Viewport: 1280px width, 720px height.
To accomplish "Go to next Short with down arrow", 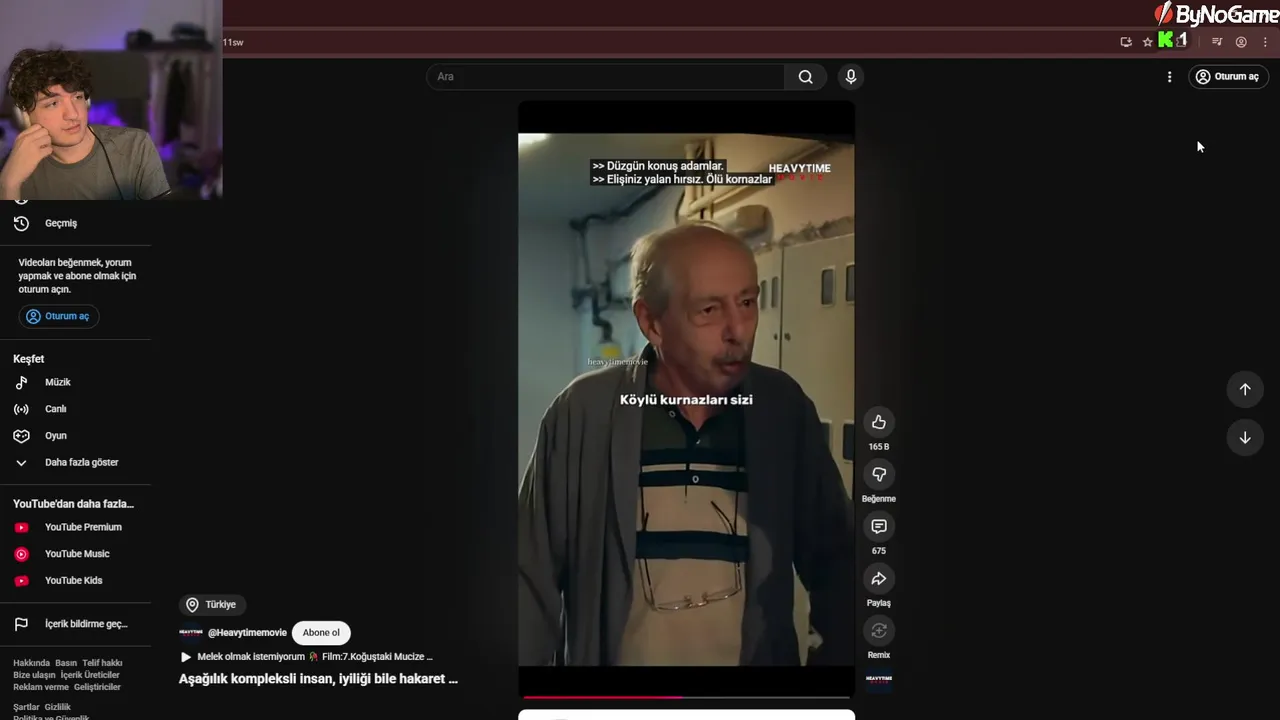I will coord(1245,437).
